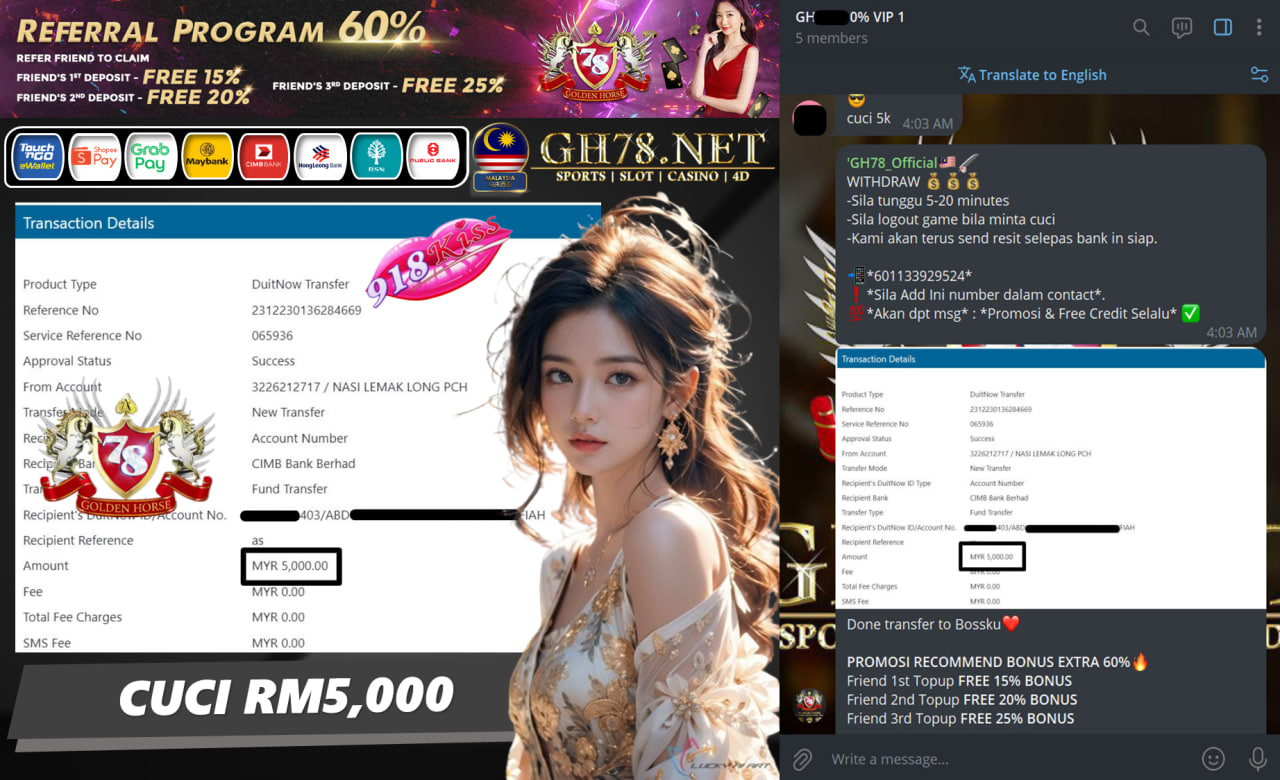The width and height of the screenshot is (1280, 780).
Task: Click the cuci 5k message
Action: click(x=868, y=118)
